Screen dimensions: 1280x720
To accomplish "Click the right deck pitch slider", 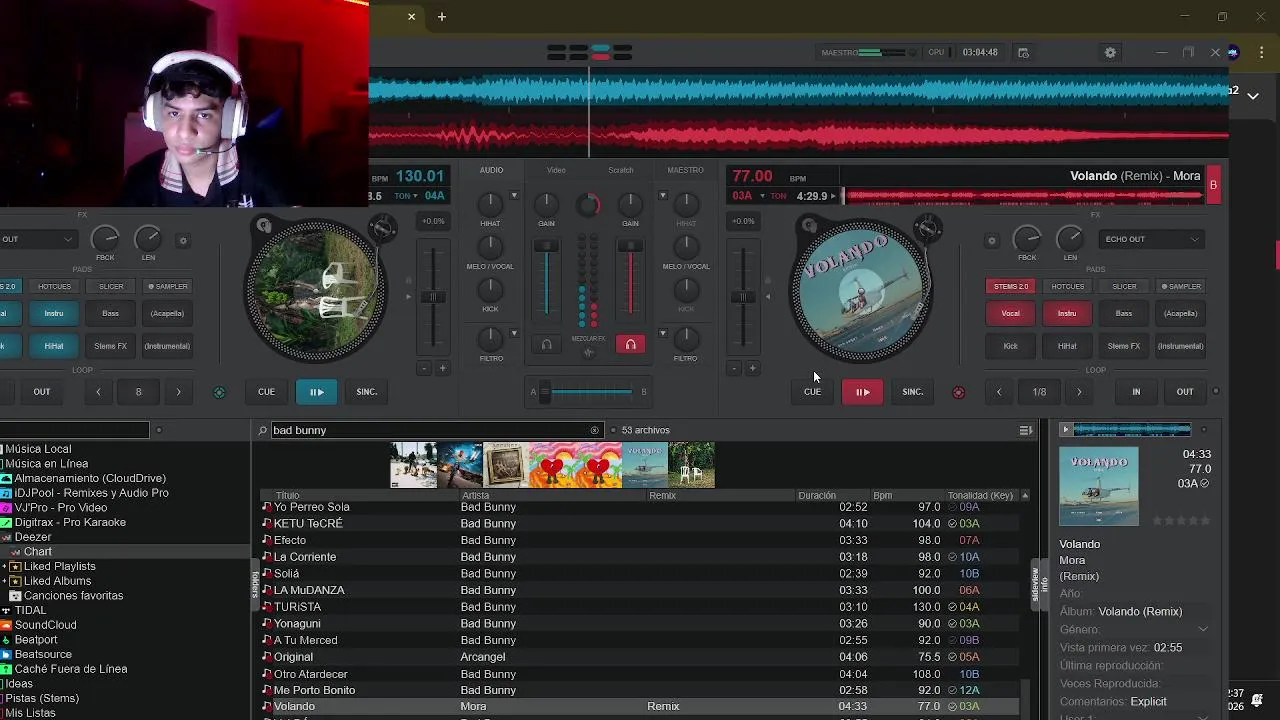I will tap(743, 296).
